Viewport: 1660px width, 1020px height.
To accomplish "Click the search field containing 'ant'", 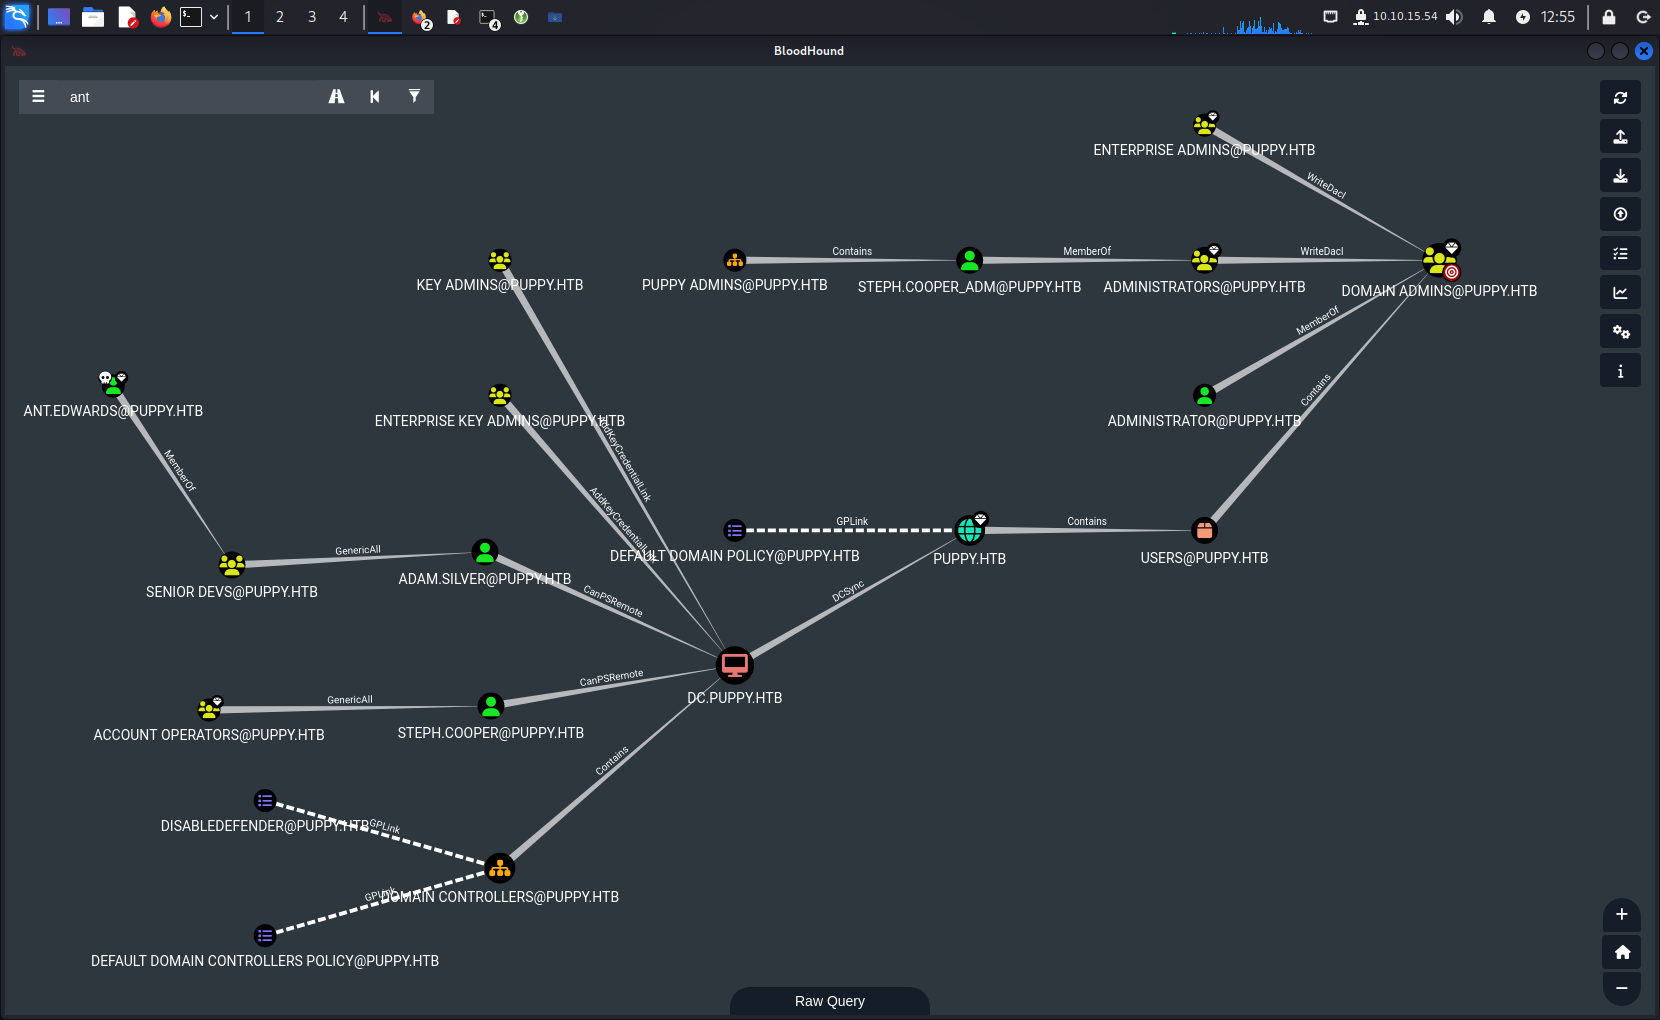I will (x=190, y=97).
